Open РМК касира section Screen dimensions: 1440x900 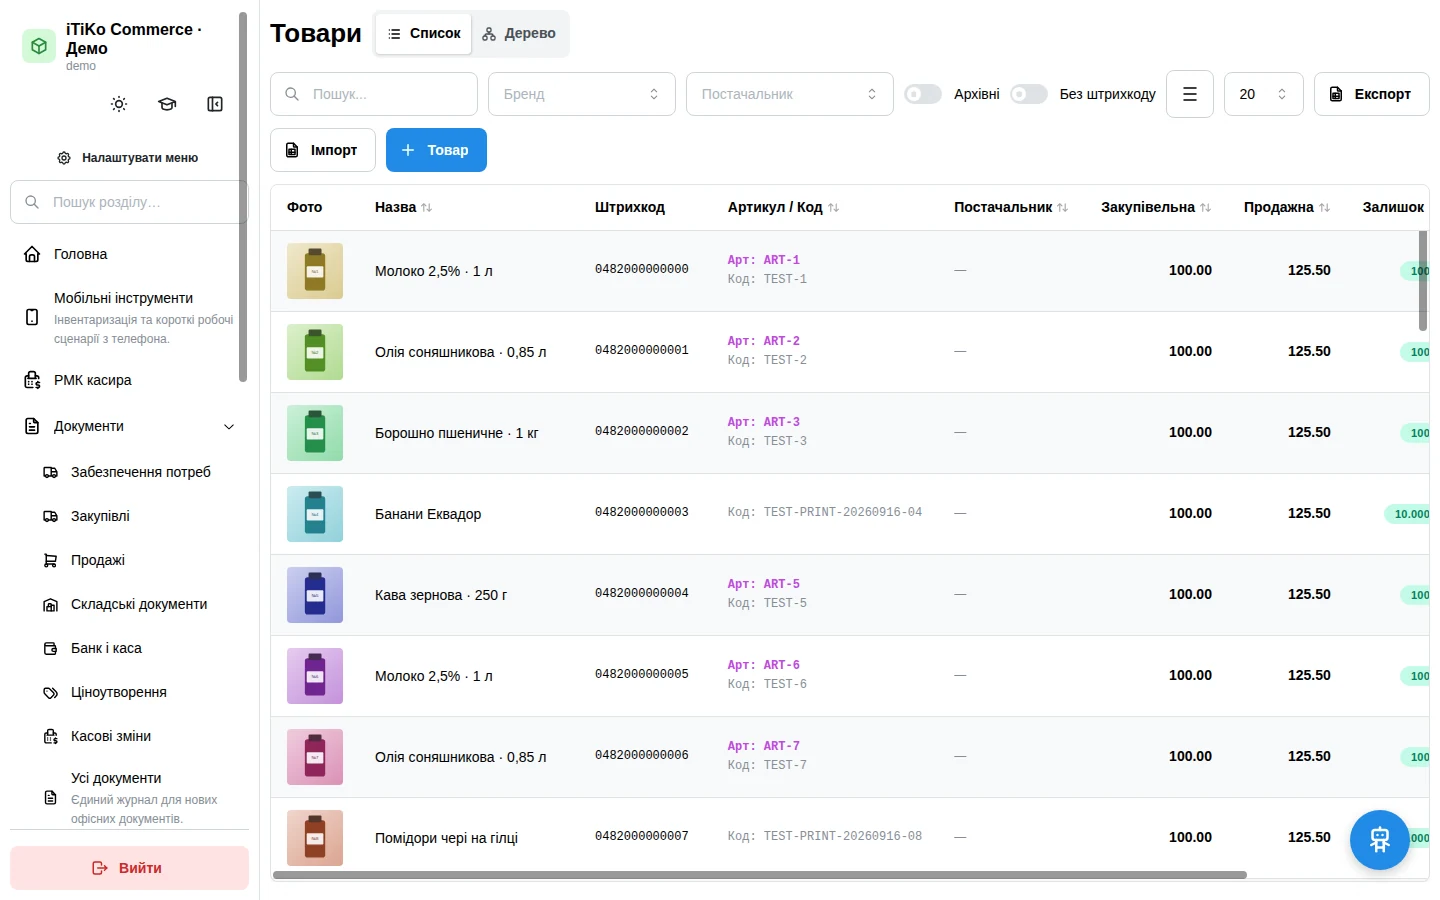[x=129, y=380]
